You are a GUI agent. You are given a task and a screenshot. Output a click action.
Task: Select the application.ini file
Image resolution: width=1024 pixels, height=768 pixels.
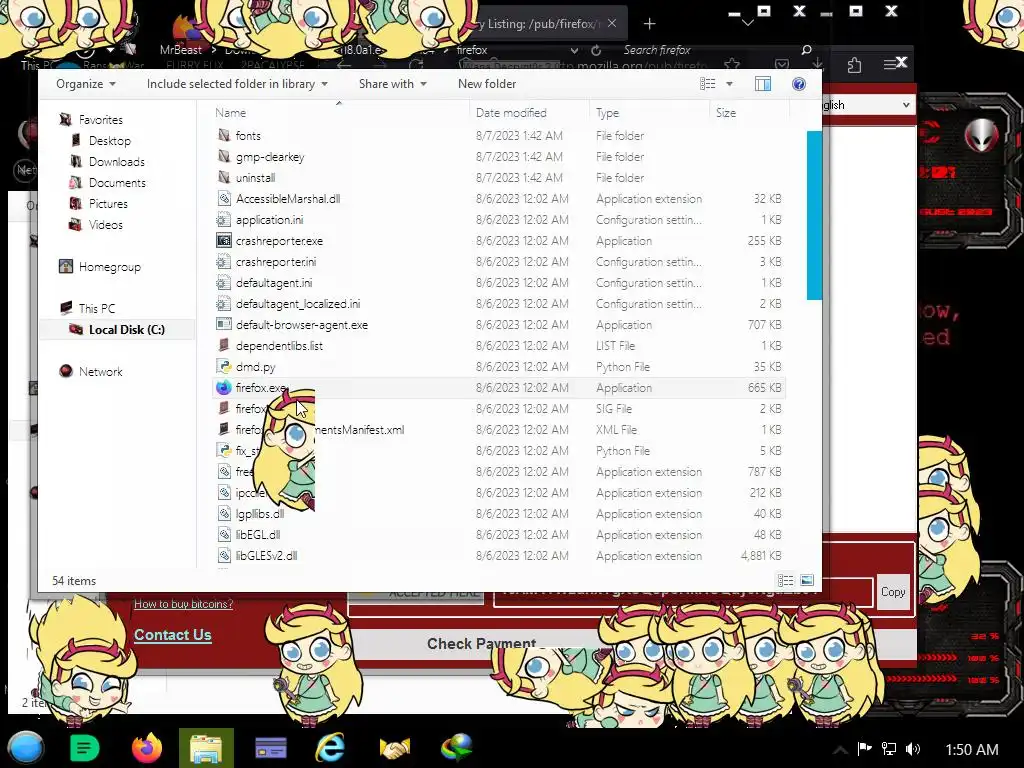click(x=269, y=219)
